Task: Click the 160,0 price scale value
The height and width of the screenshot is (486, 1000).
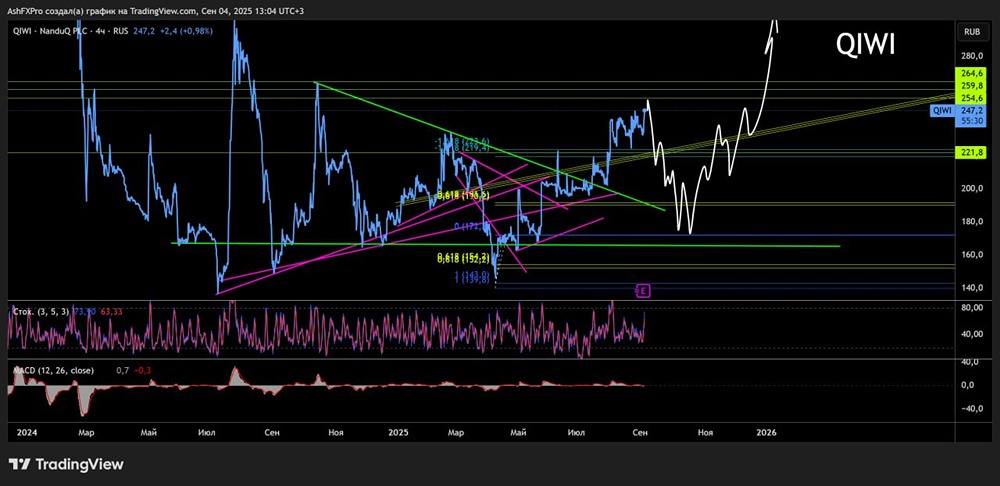Action: coord(973,254)
